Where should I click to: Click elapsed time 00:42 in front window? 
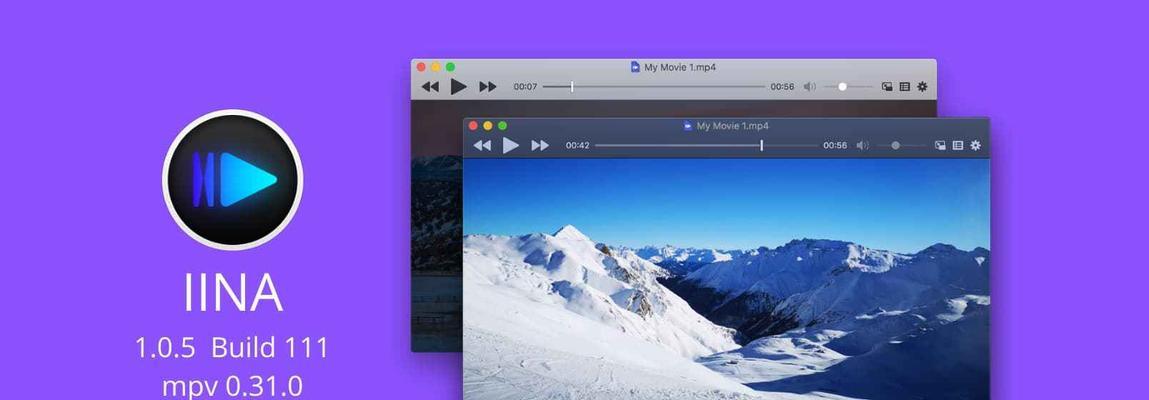tap(577, 146)
